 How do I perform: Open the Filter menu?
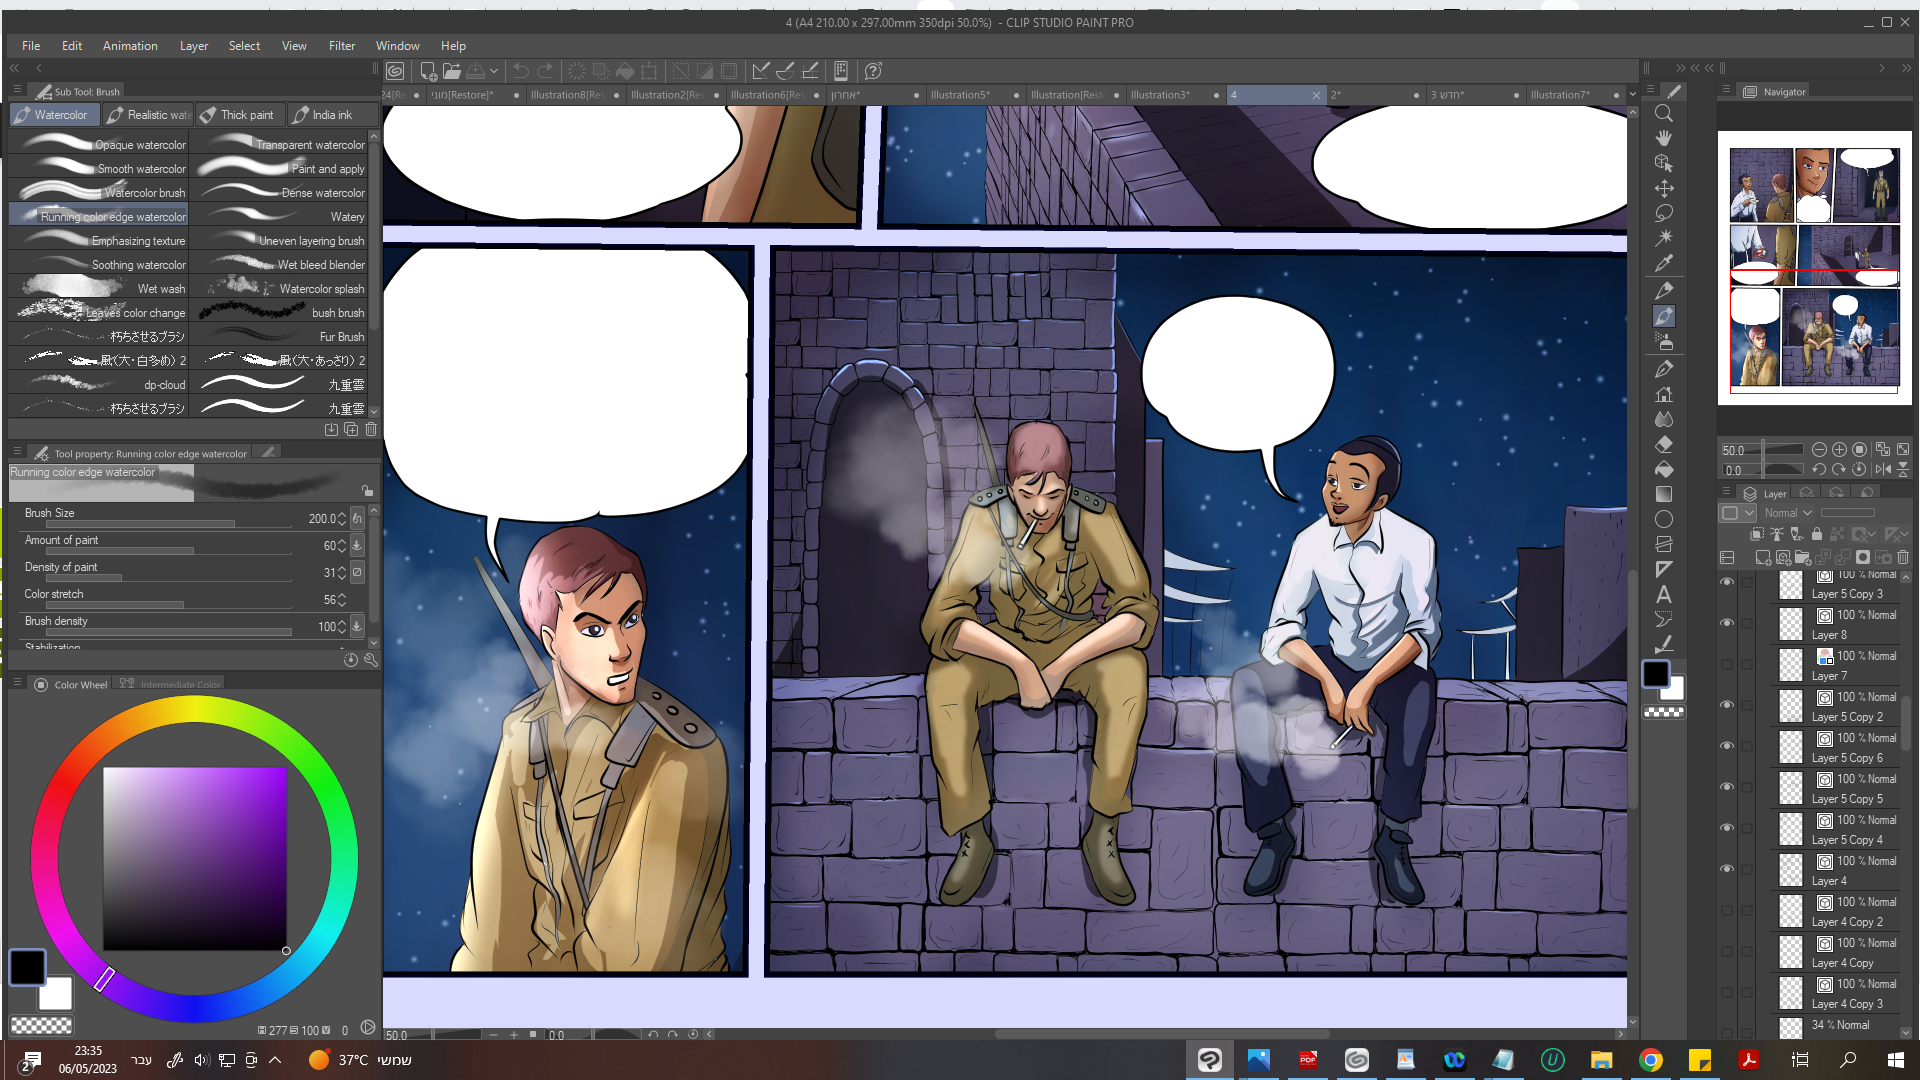click(341, 46)
